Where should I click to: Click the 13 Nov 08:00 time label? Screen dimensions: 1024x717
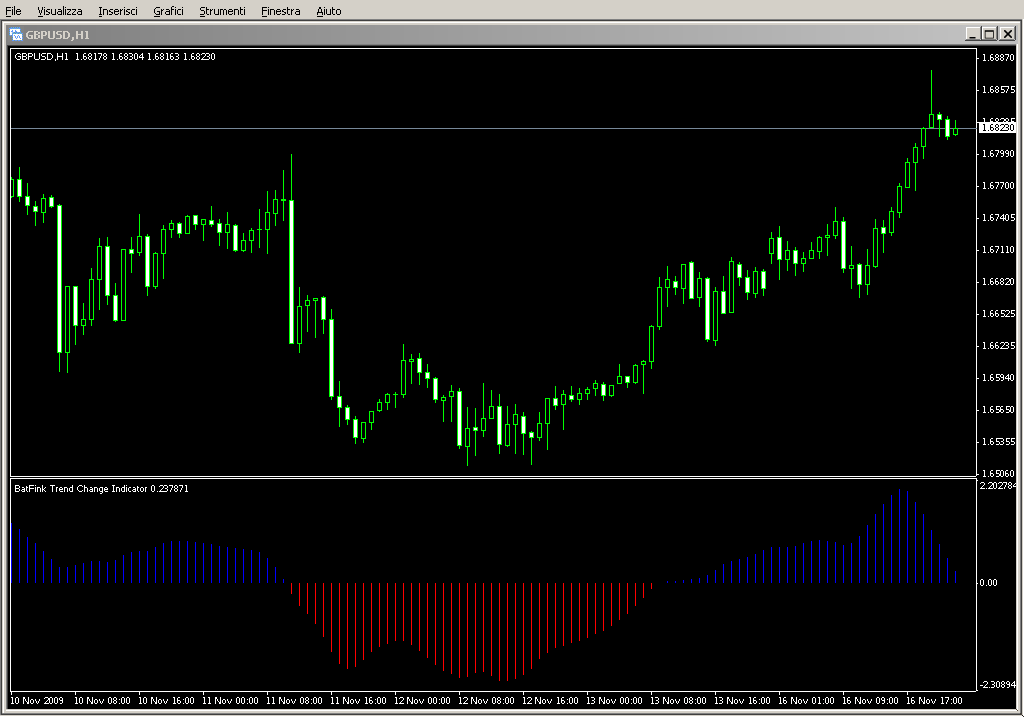(x=678, y=701)
